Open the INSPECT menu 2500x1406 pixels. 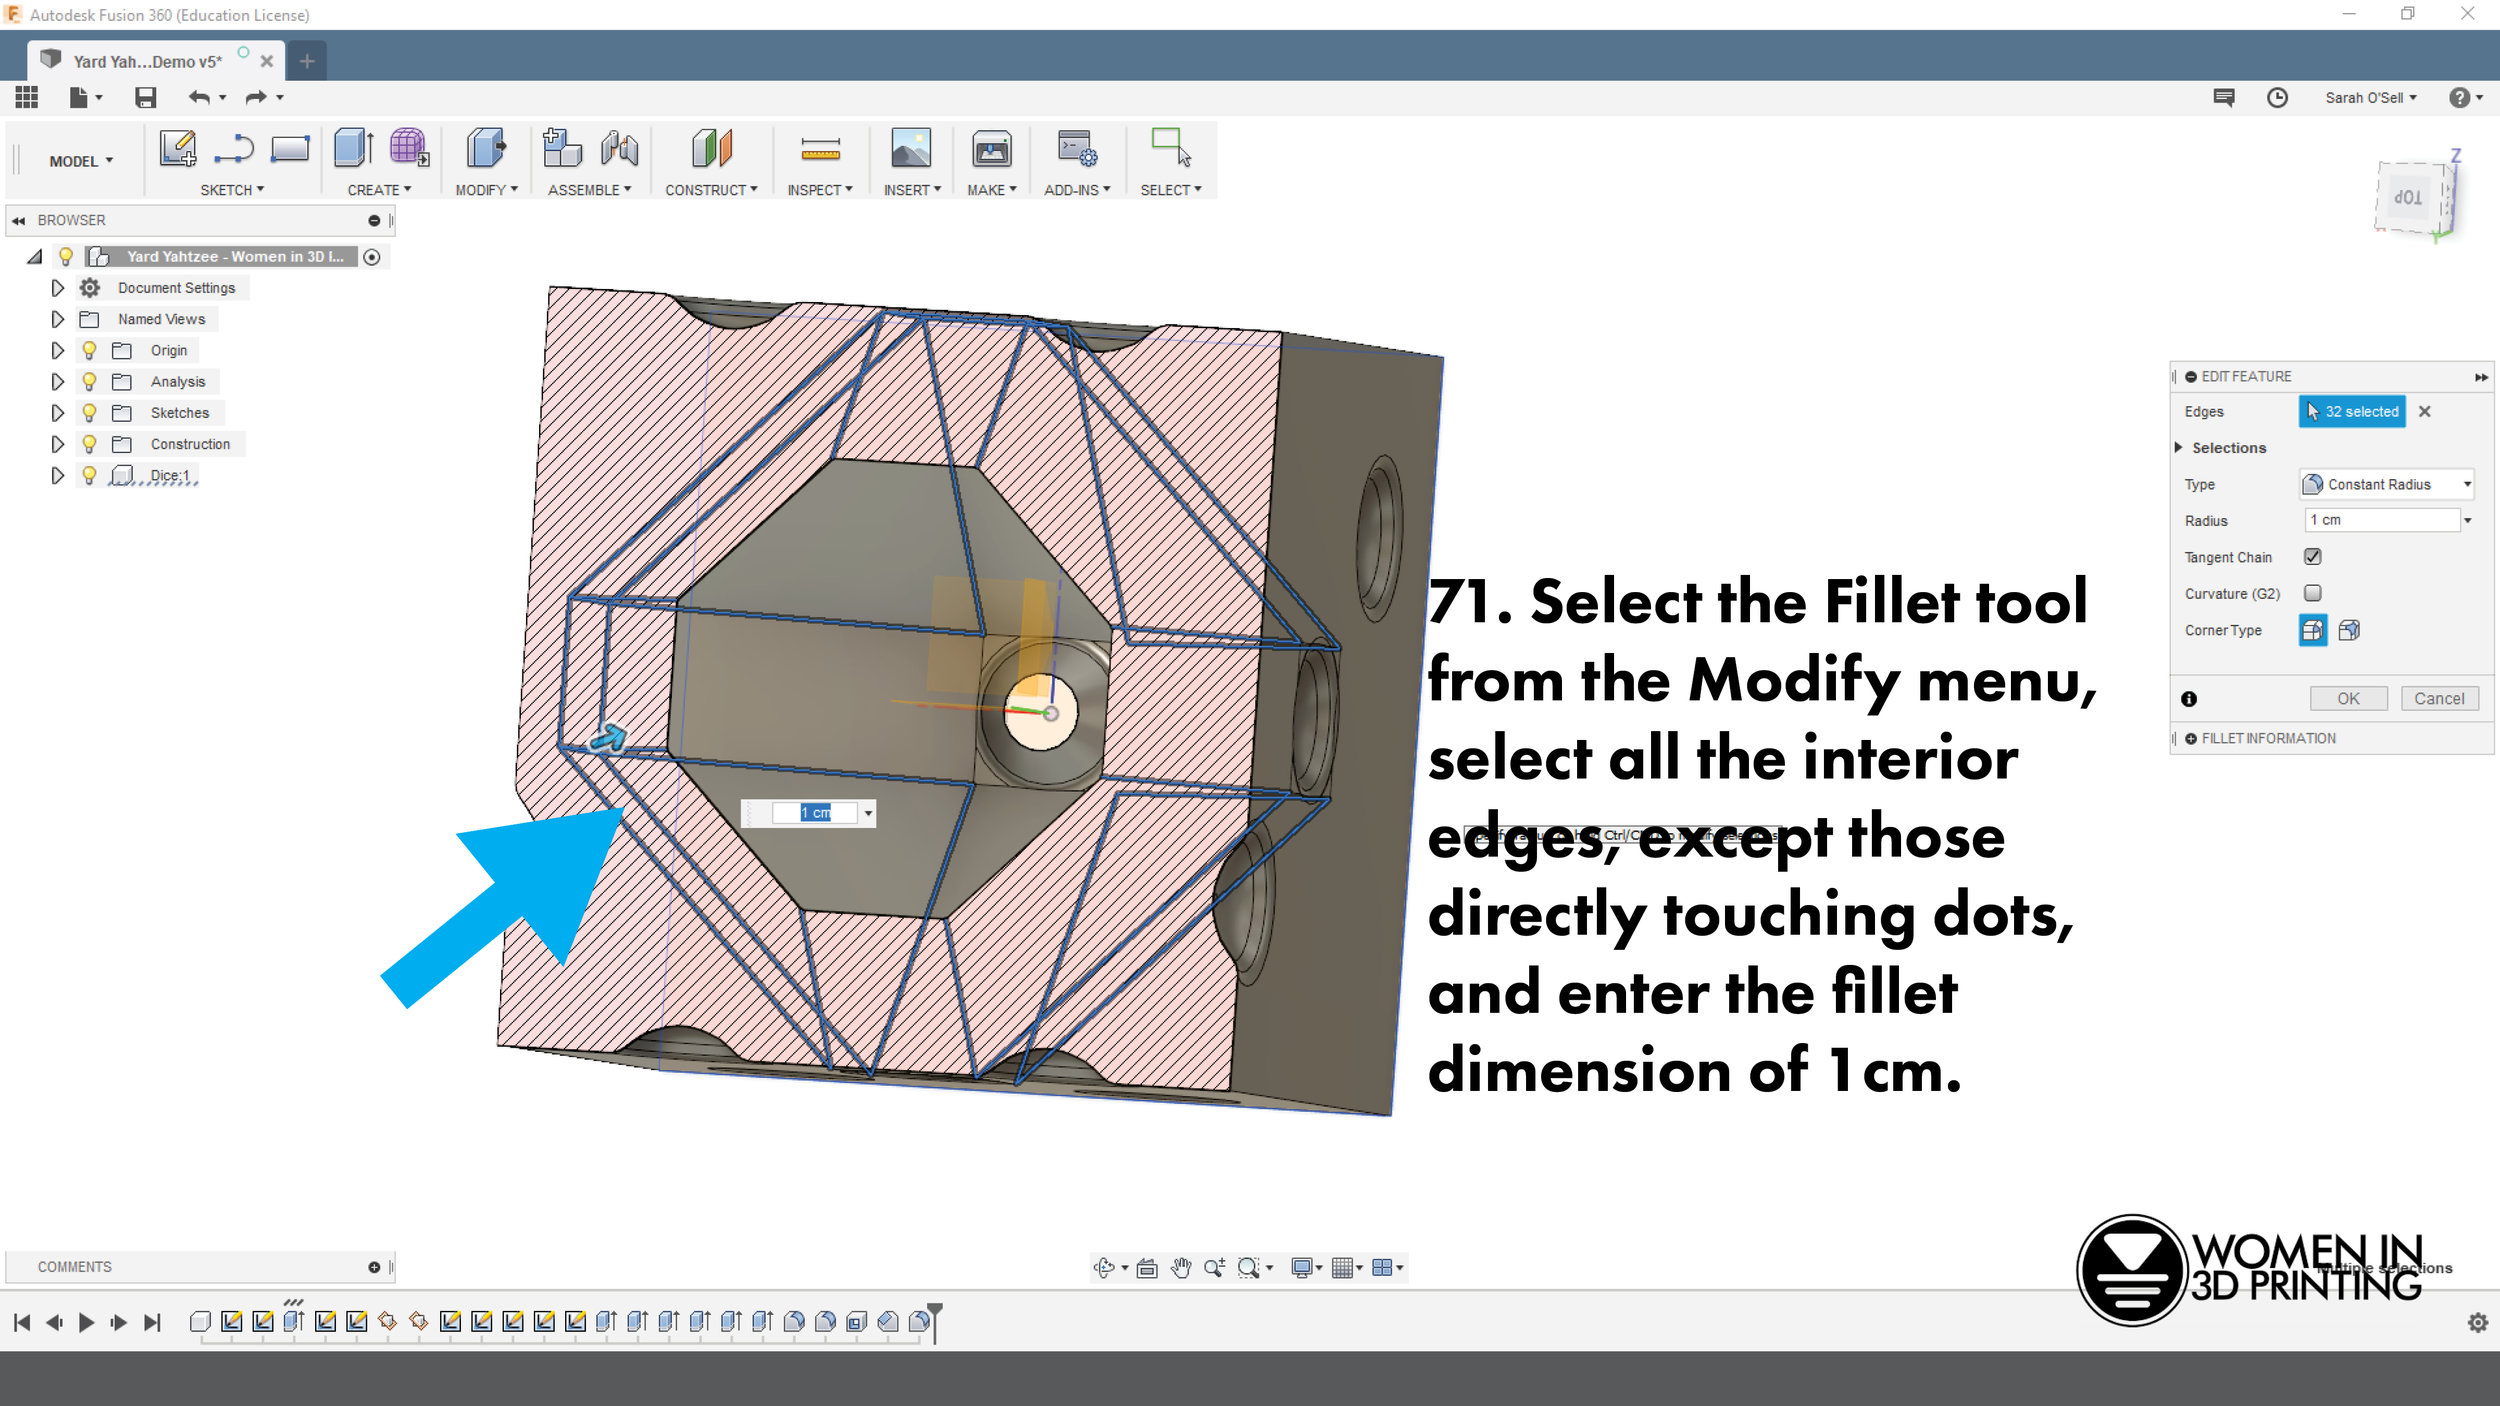coord(820,190)
